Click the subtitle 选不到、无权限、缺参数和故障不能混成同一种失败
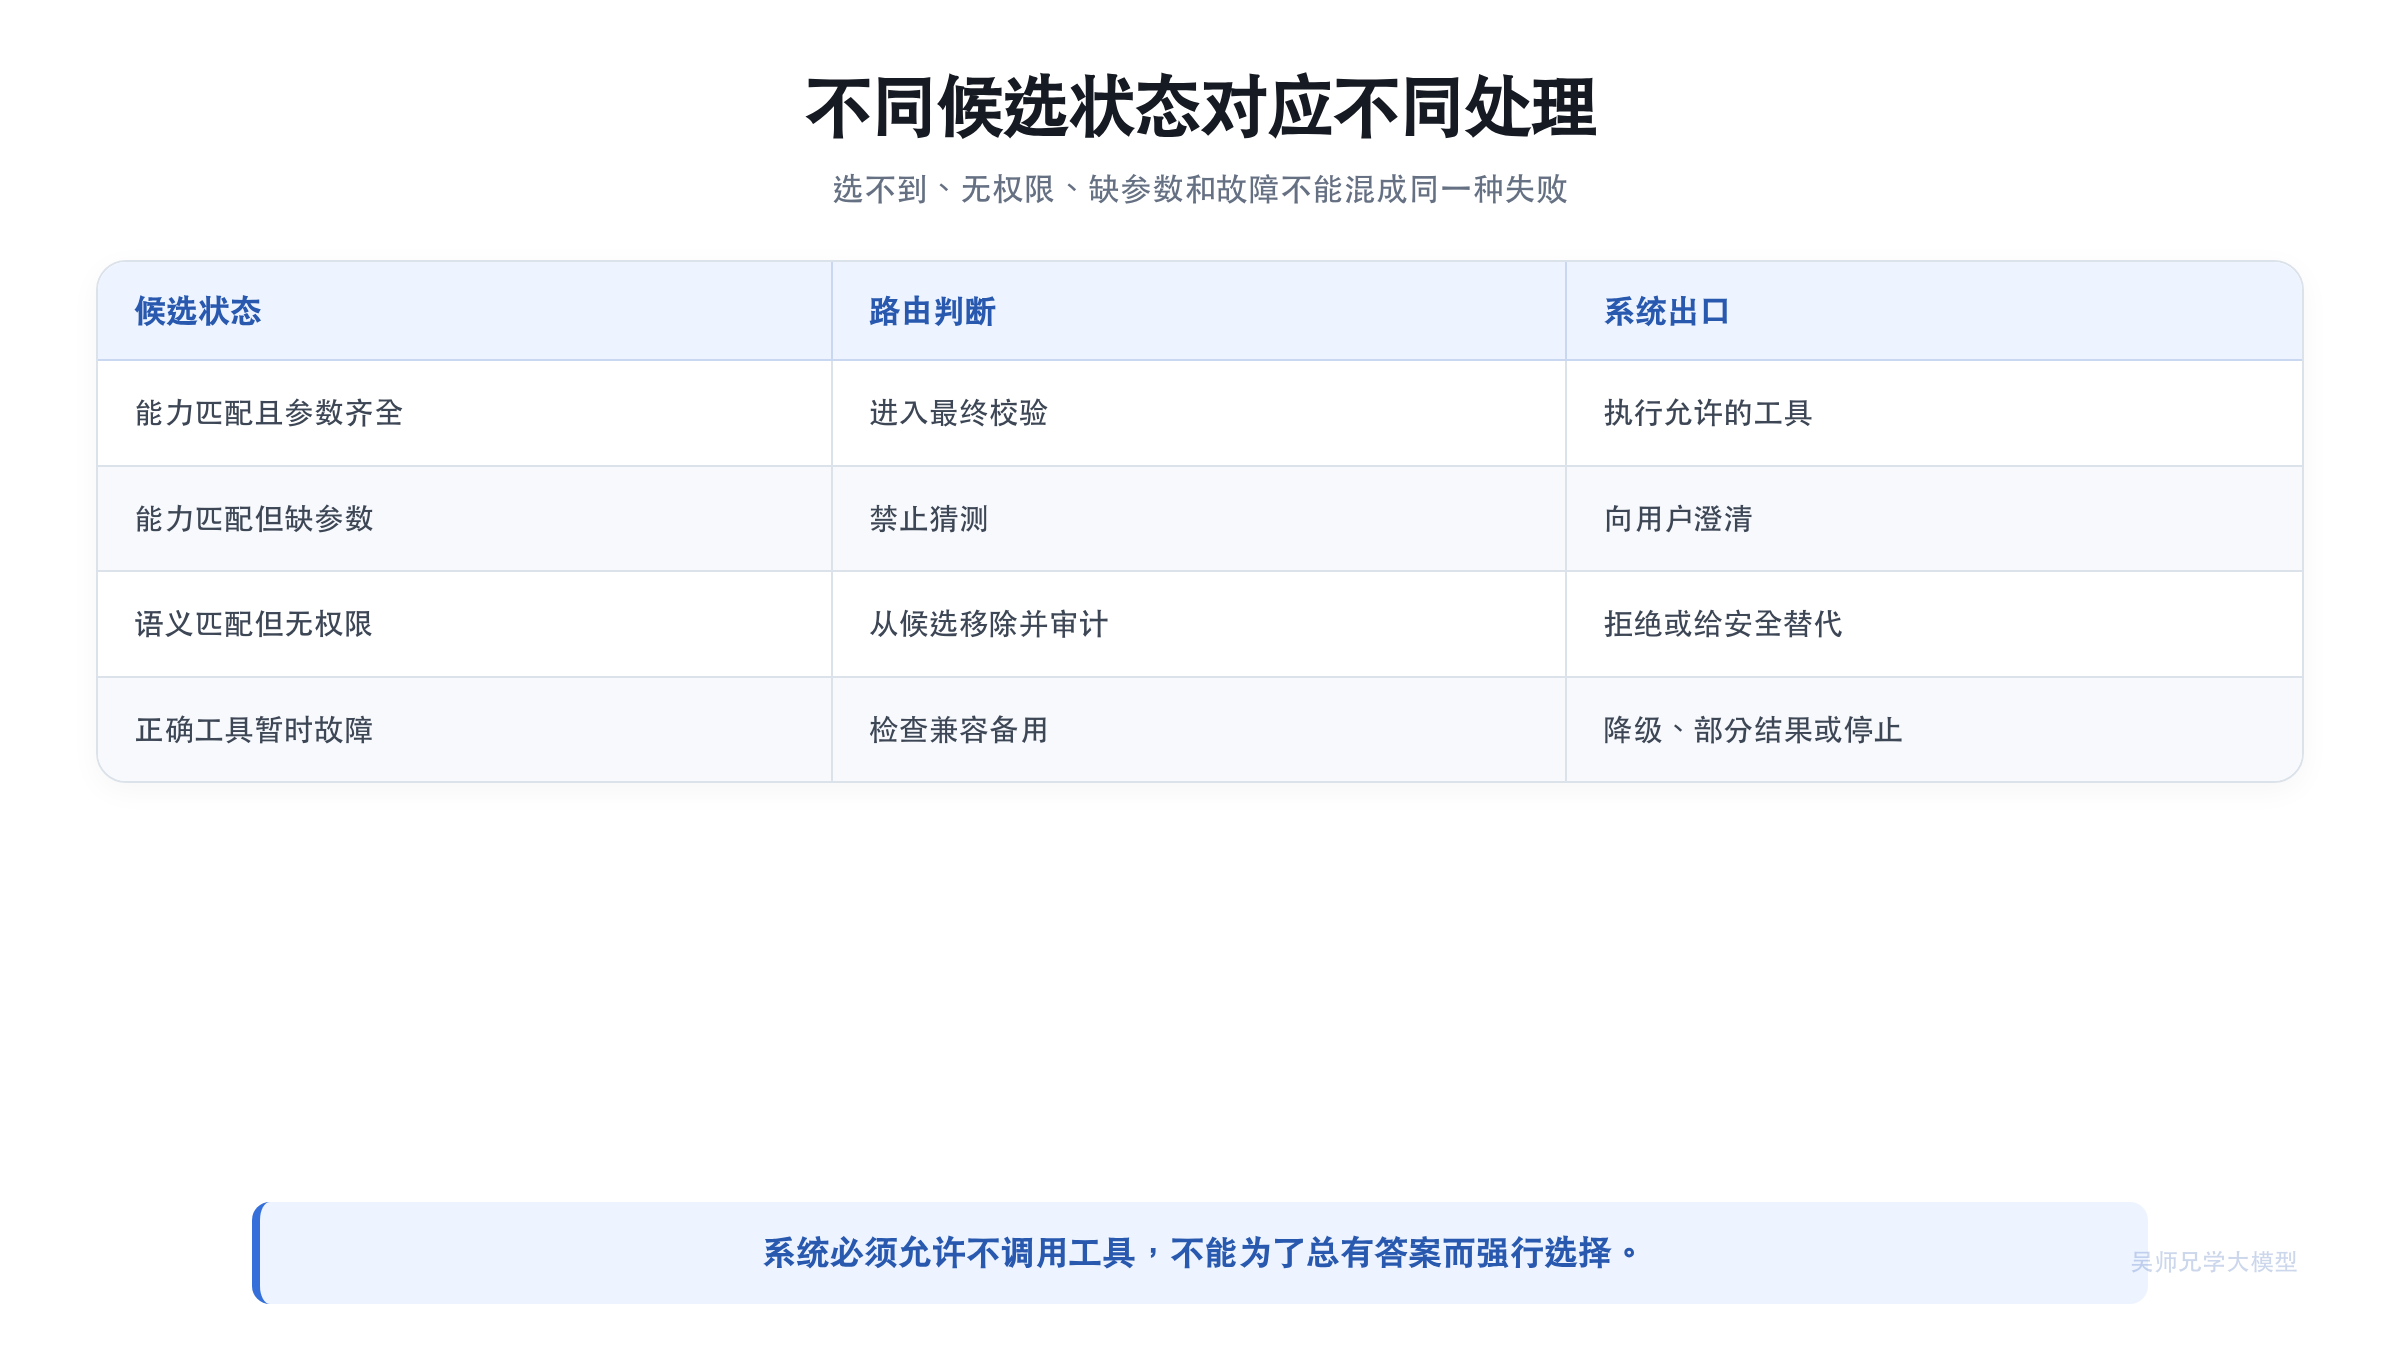The image size is (2400, 1350). tap(1200, 189)
